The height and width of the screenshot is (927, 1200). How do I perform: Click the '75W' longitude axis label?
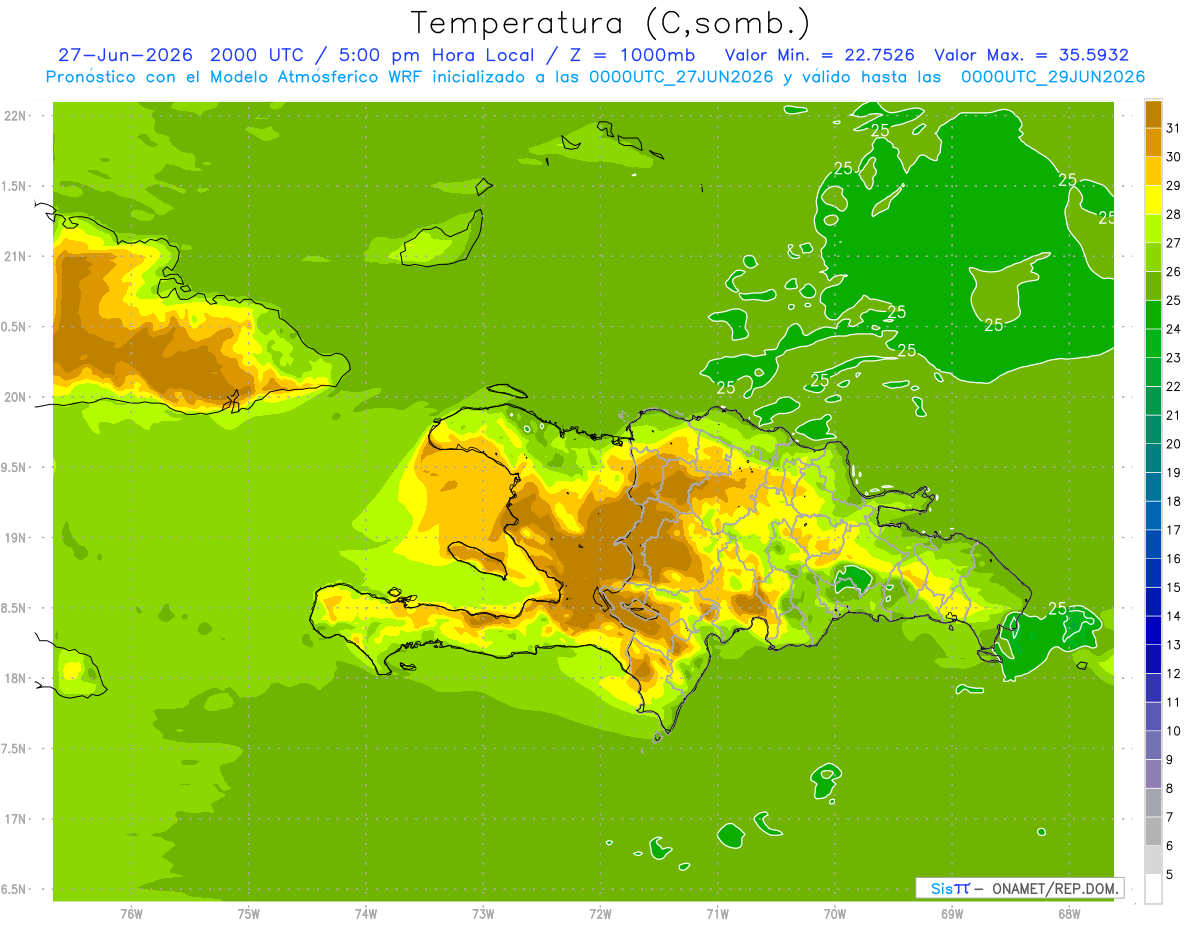click(x=249, y=914)
